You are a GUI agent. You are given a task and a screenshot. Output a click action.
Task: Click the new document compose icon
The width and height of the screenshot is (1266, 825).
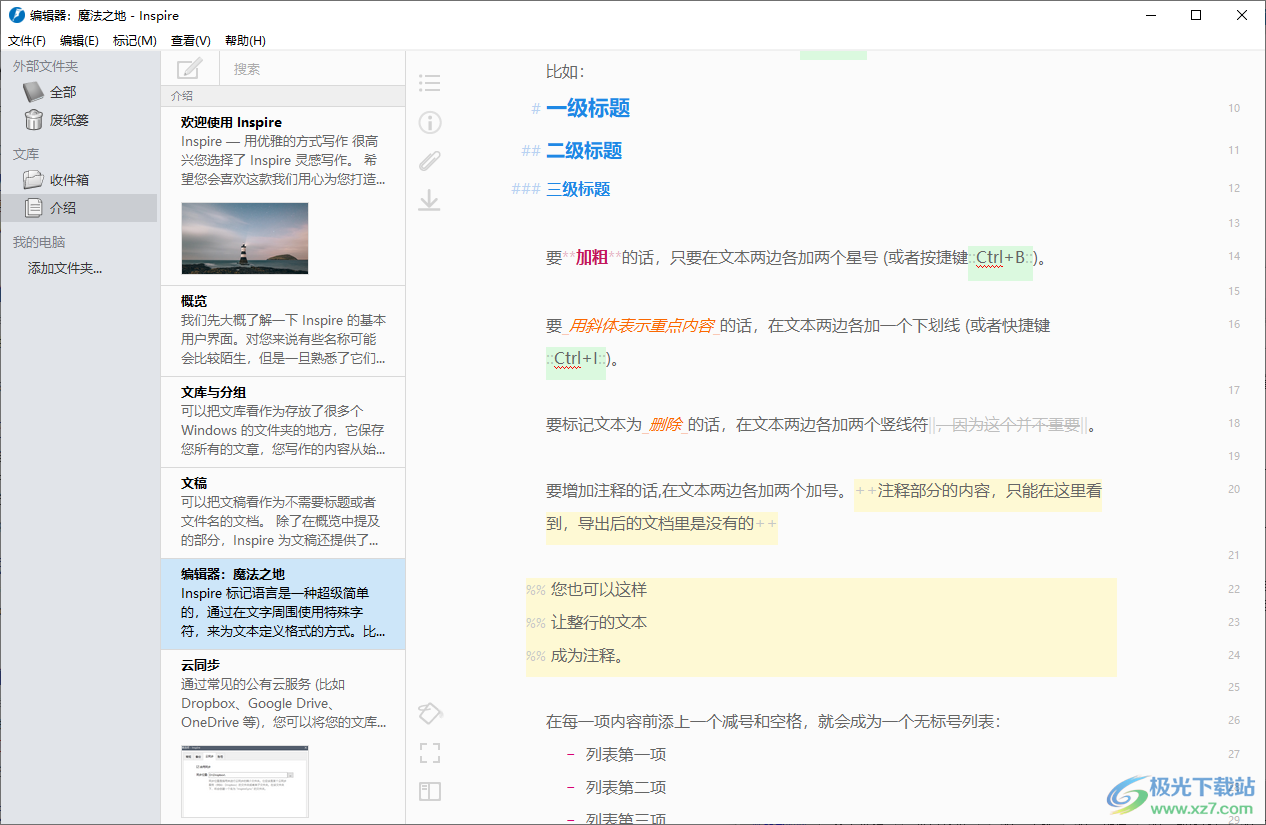tap(189, 69)
